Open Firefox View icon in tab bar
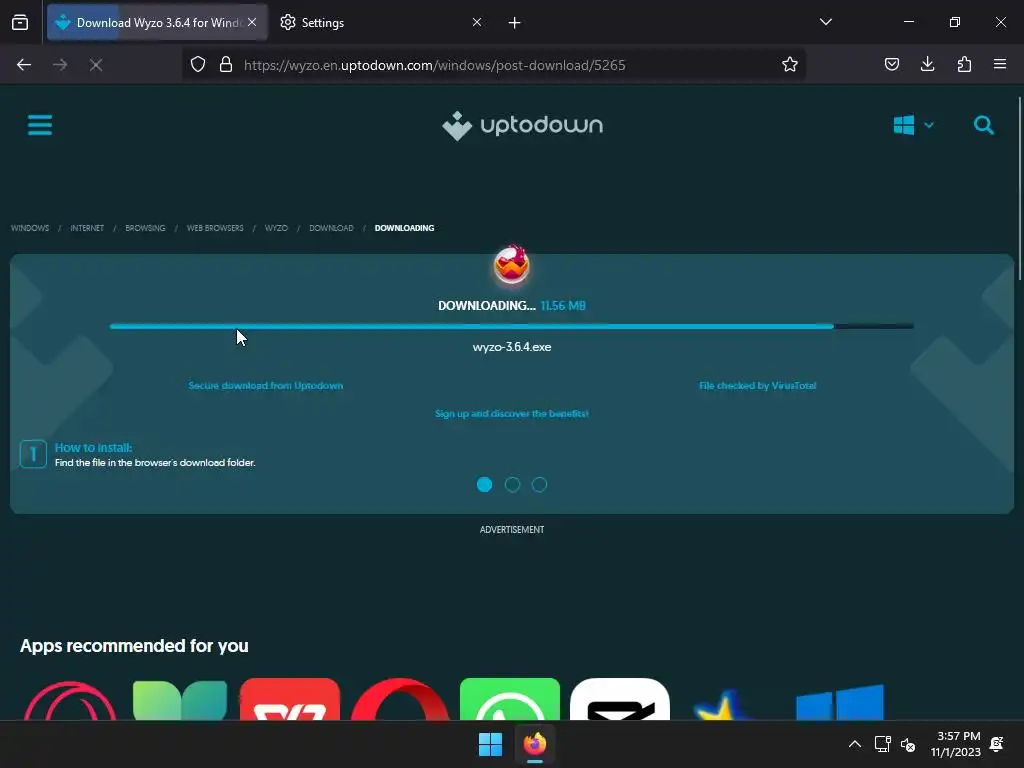This screenshot has width=1024, height=768. (x=20, y=22)
